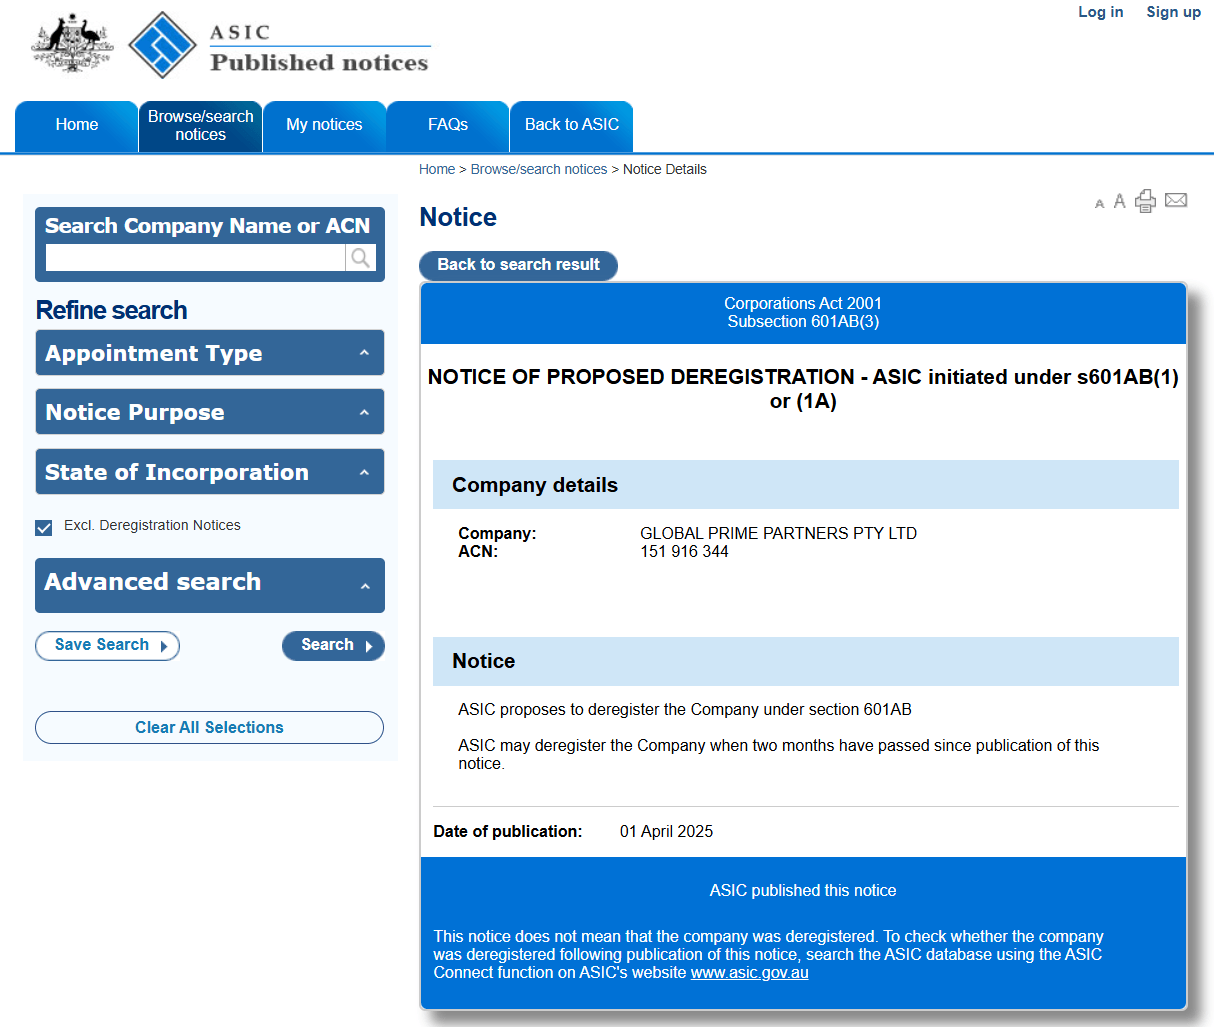Image resolution: width=1214 pixels, height=1027 pixels.
Task: Select company name GLOBAL PRIME PARTNERS PTY LTD
Action: (x=778, y=534)
